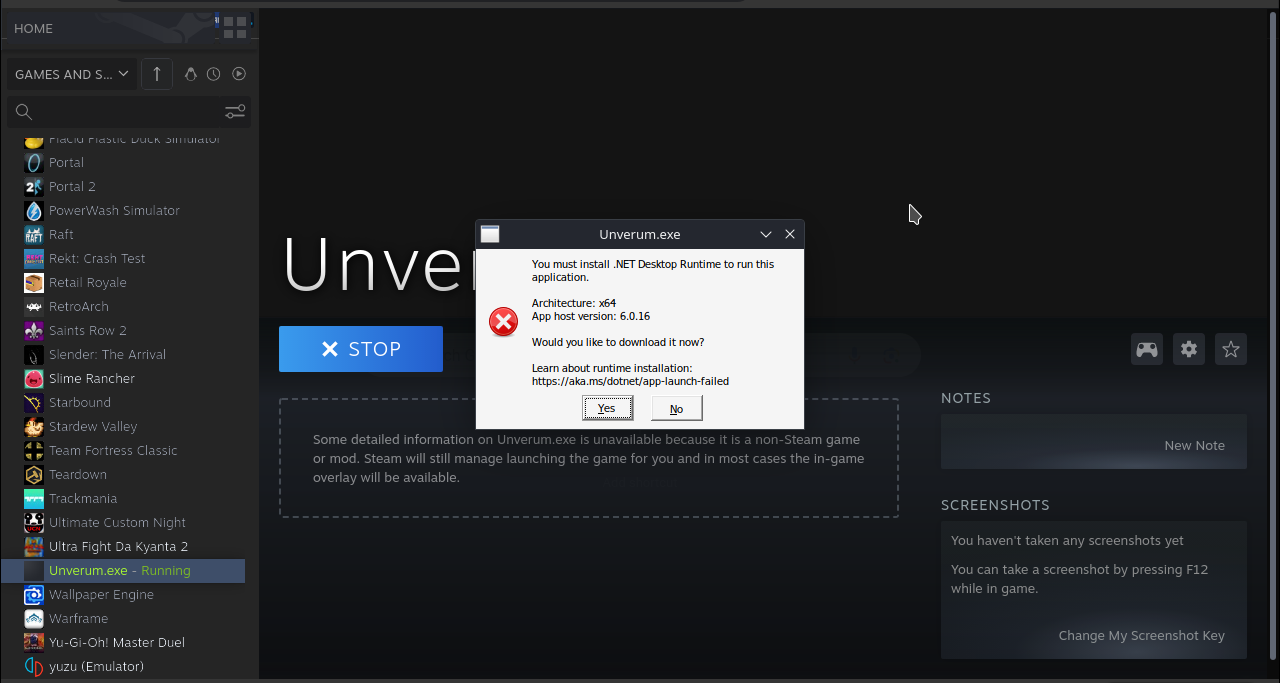Go to the library Home button
1280x683 pixels.
[34, 28]
